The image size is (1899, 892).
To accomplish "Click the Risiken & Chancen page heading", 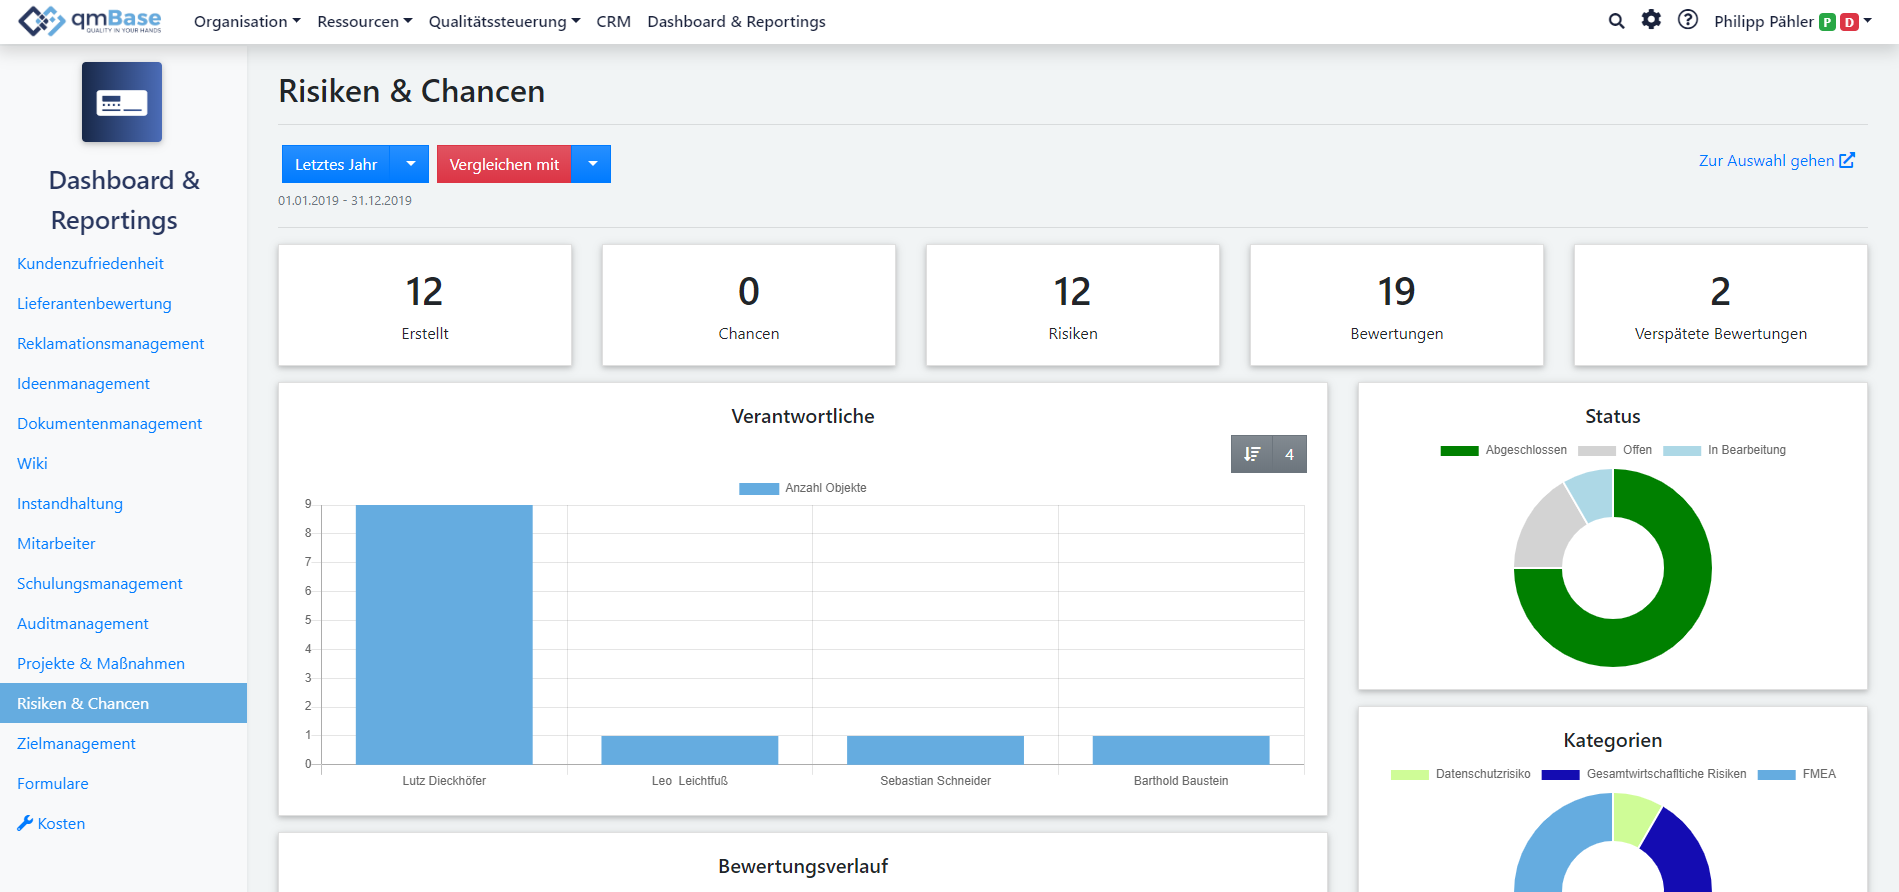I will pos(411,91).
